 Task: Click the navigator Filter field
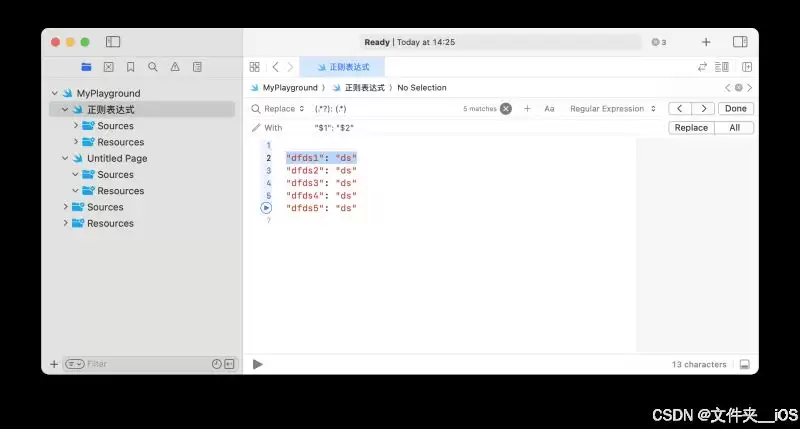pyautogui.click(x=148, y=364)
